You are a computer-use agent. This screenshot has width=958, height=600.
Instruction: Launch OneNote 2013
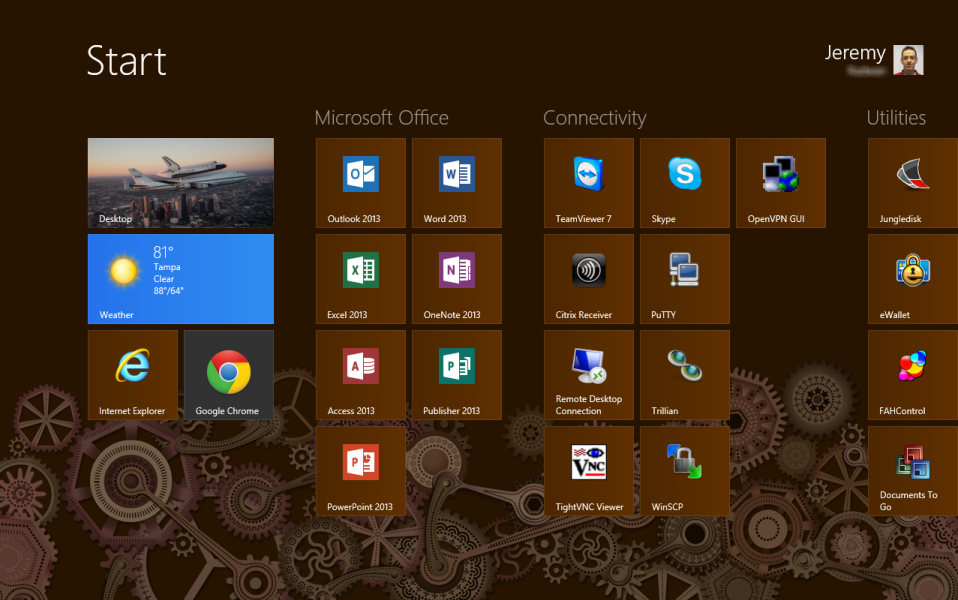456,279
